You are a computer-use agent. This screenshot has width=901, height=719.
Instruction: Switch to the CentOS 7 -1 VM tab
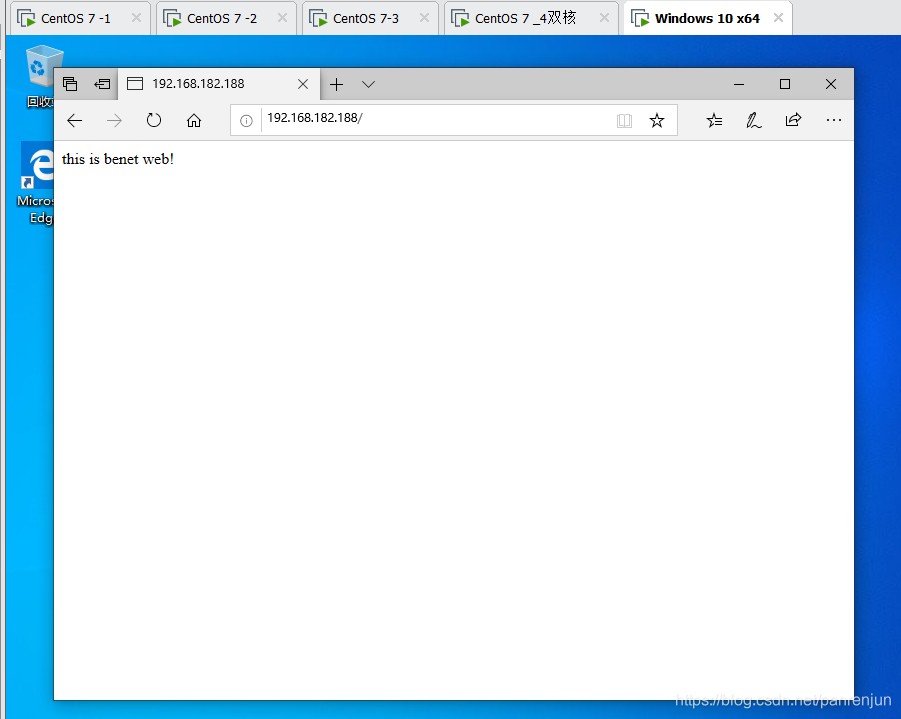click(80, 18)
